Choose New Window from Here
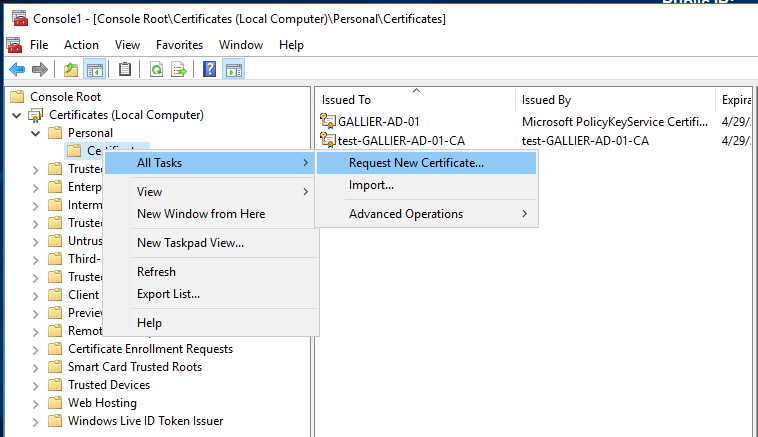 209,214
